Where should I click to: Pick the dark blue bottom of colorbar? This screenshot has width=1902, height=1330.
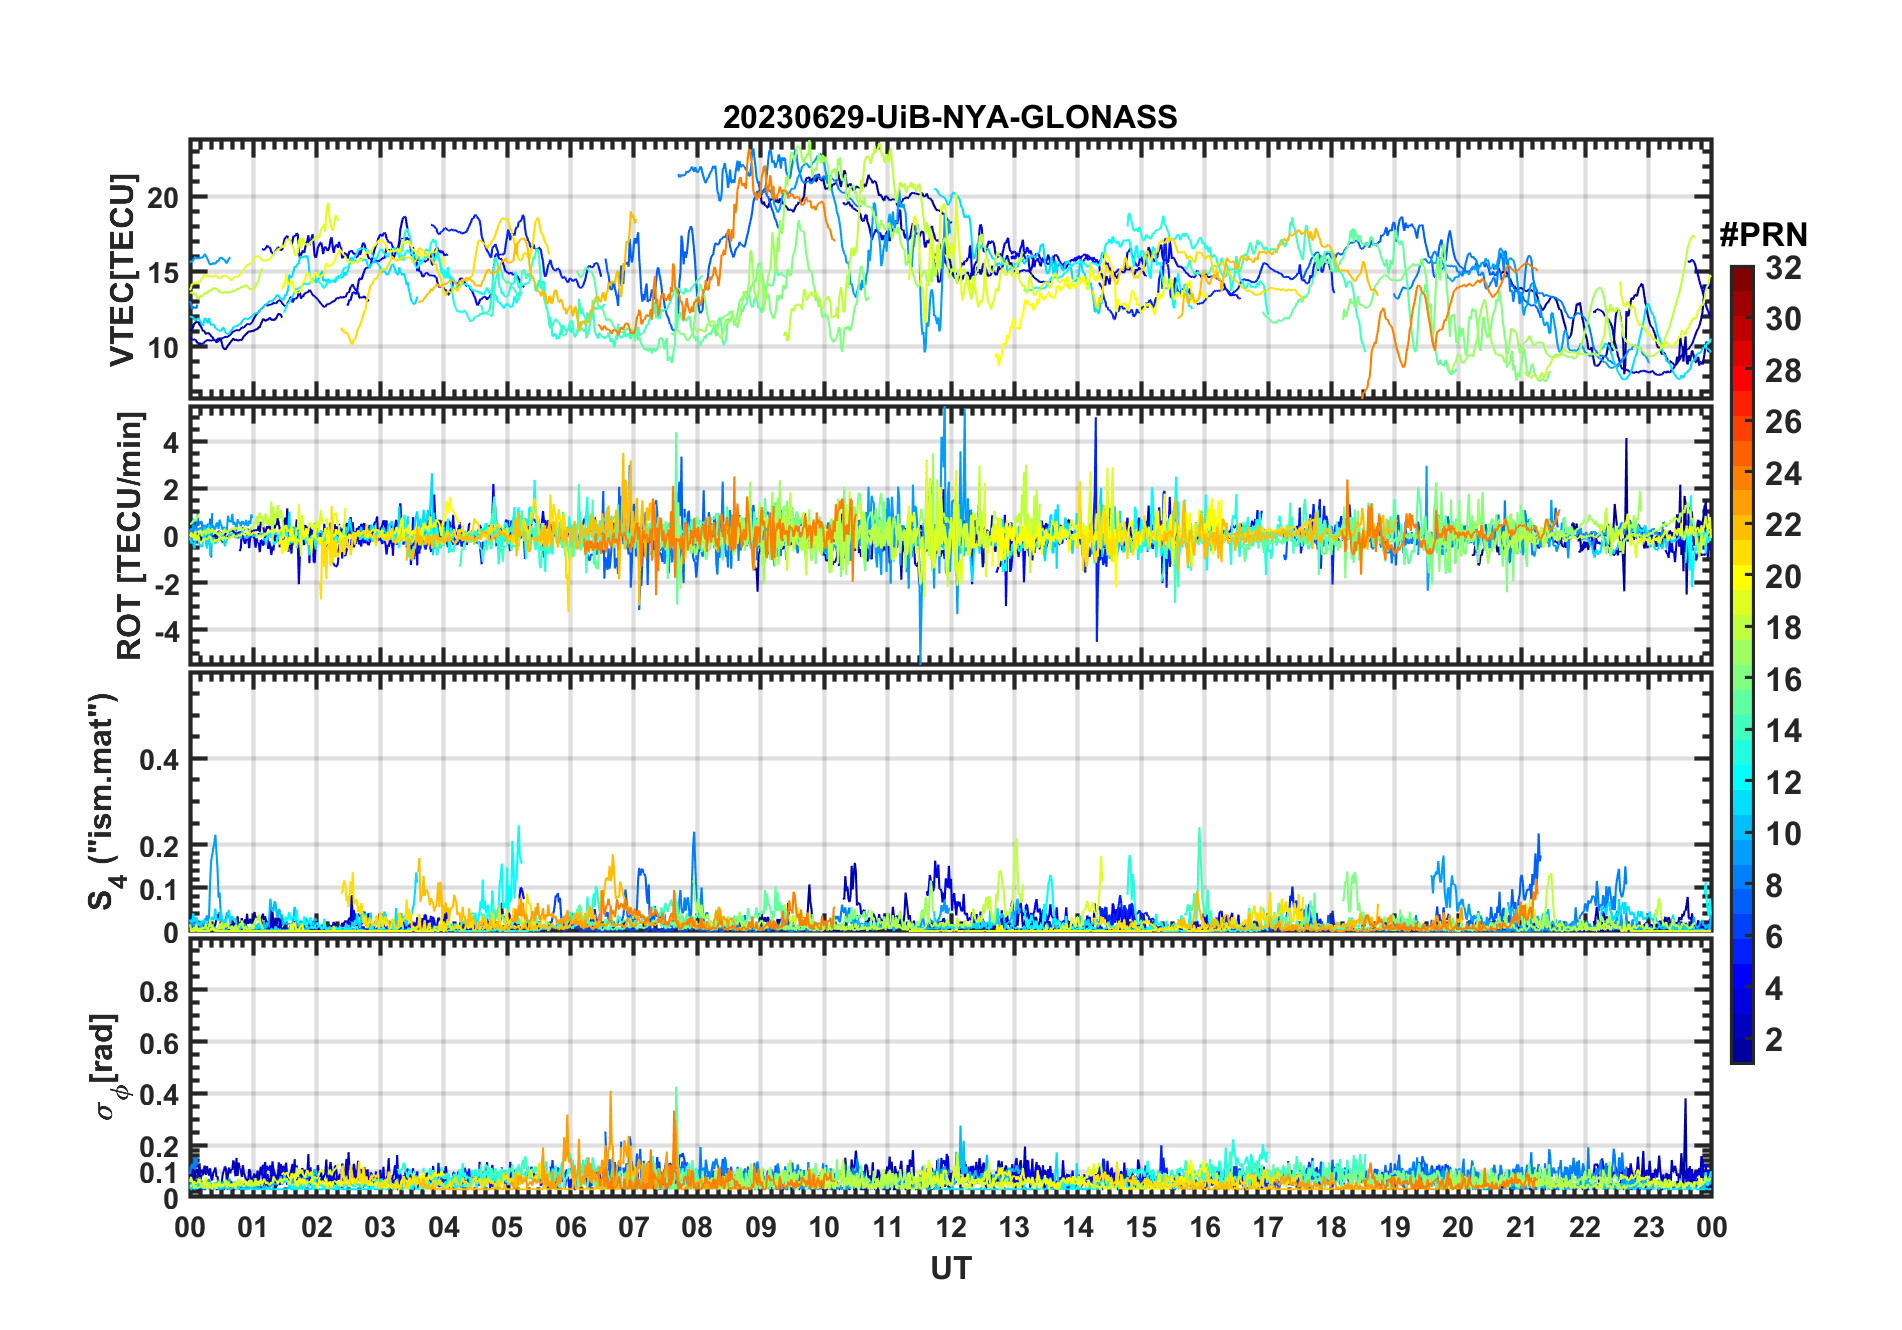pos(1742,1052)
